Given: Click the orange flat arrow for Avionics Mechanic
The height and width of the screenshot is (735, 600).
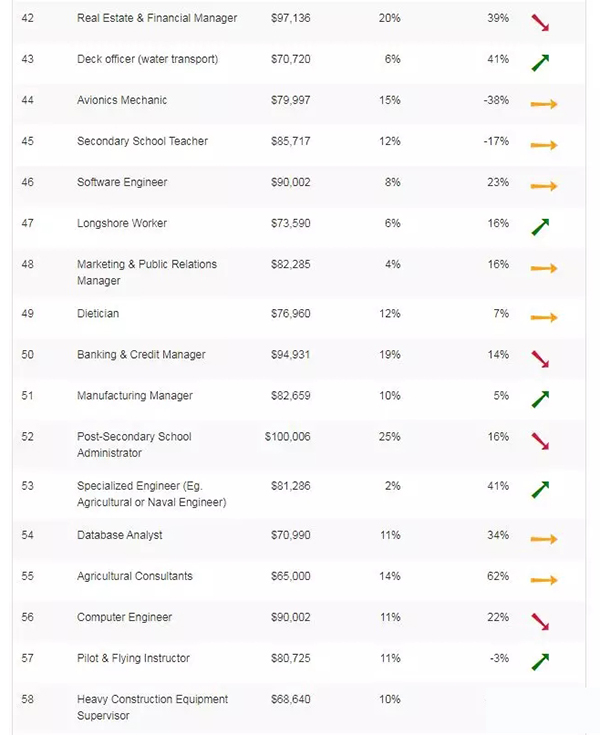Looking at the screenshot, I should coord(544,104).
